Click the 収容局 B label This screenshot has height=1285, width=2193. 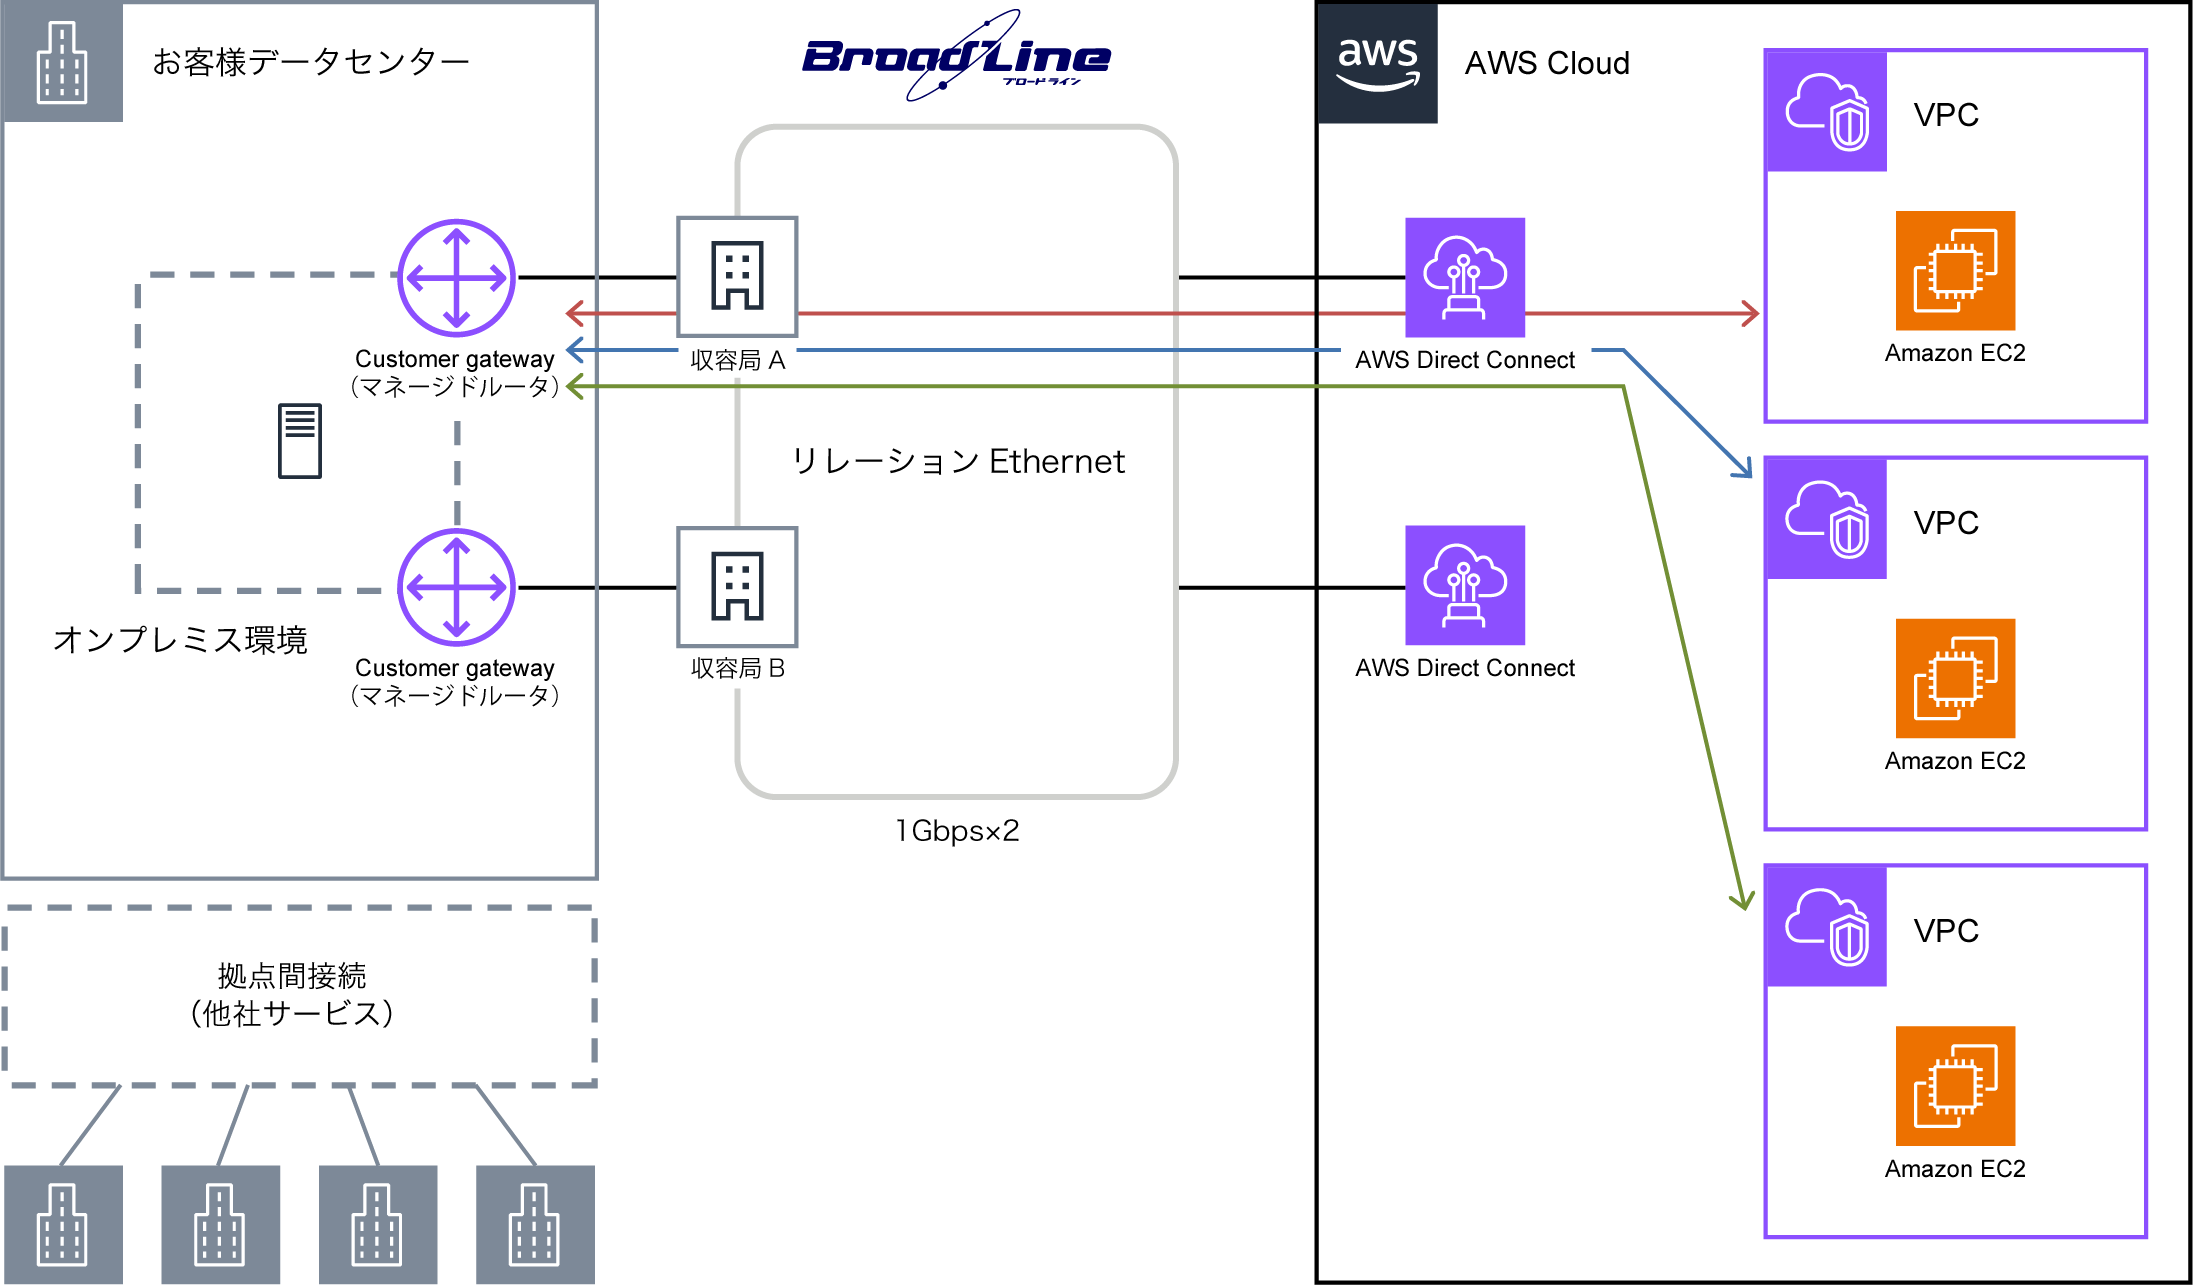[738, 668]
